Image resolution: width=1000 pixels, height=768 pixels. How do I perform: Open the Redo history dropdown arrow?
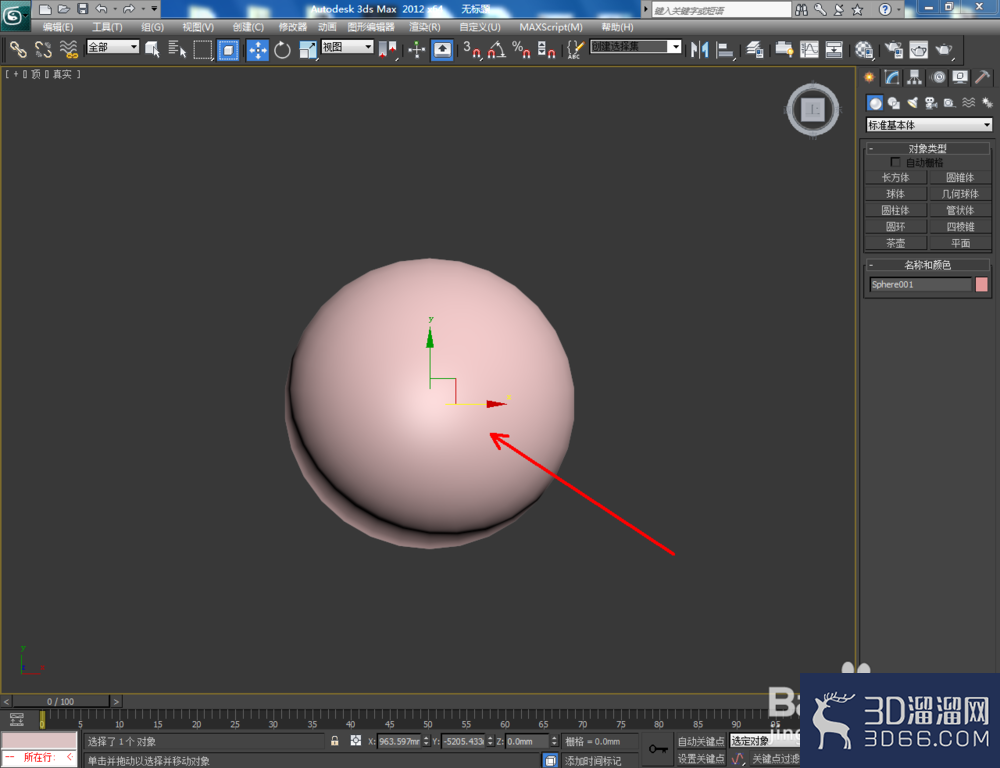click(x=142, y=9)
